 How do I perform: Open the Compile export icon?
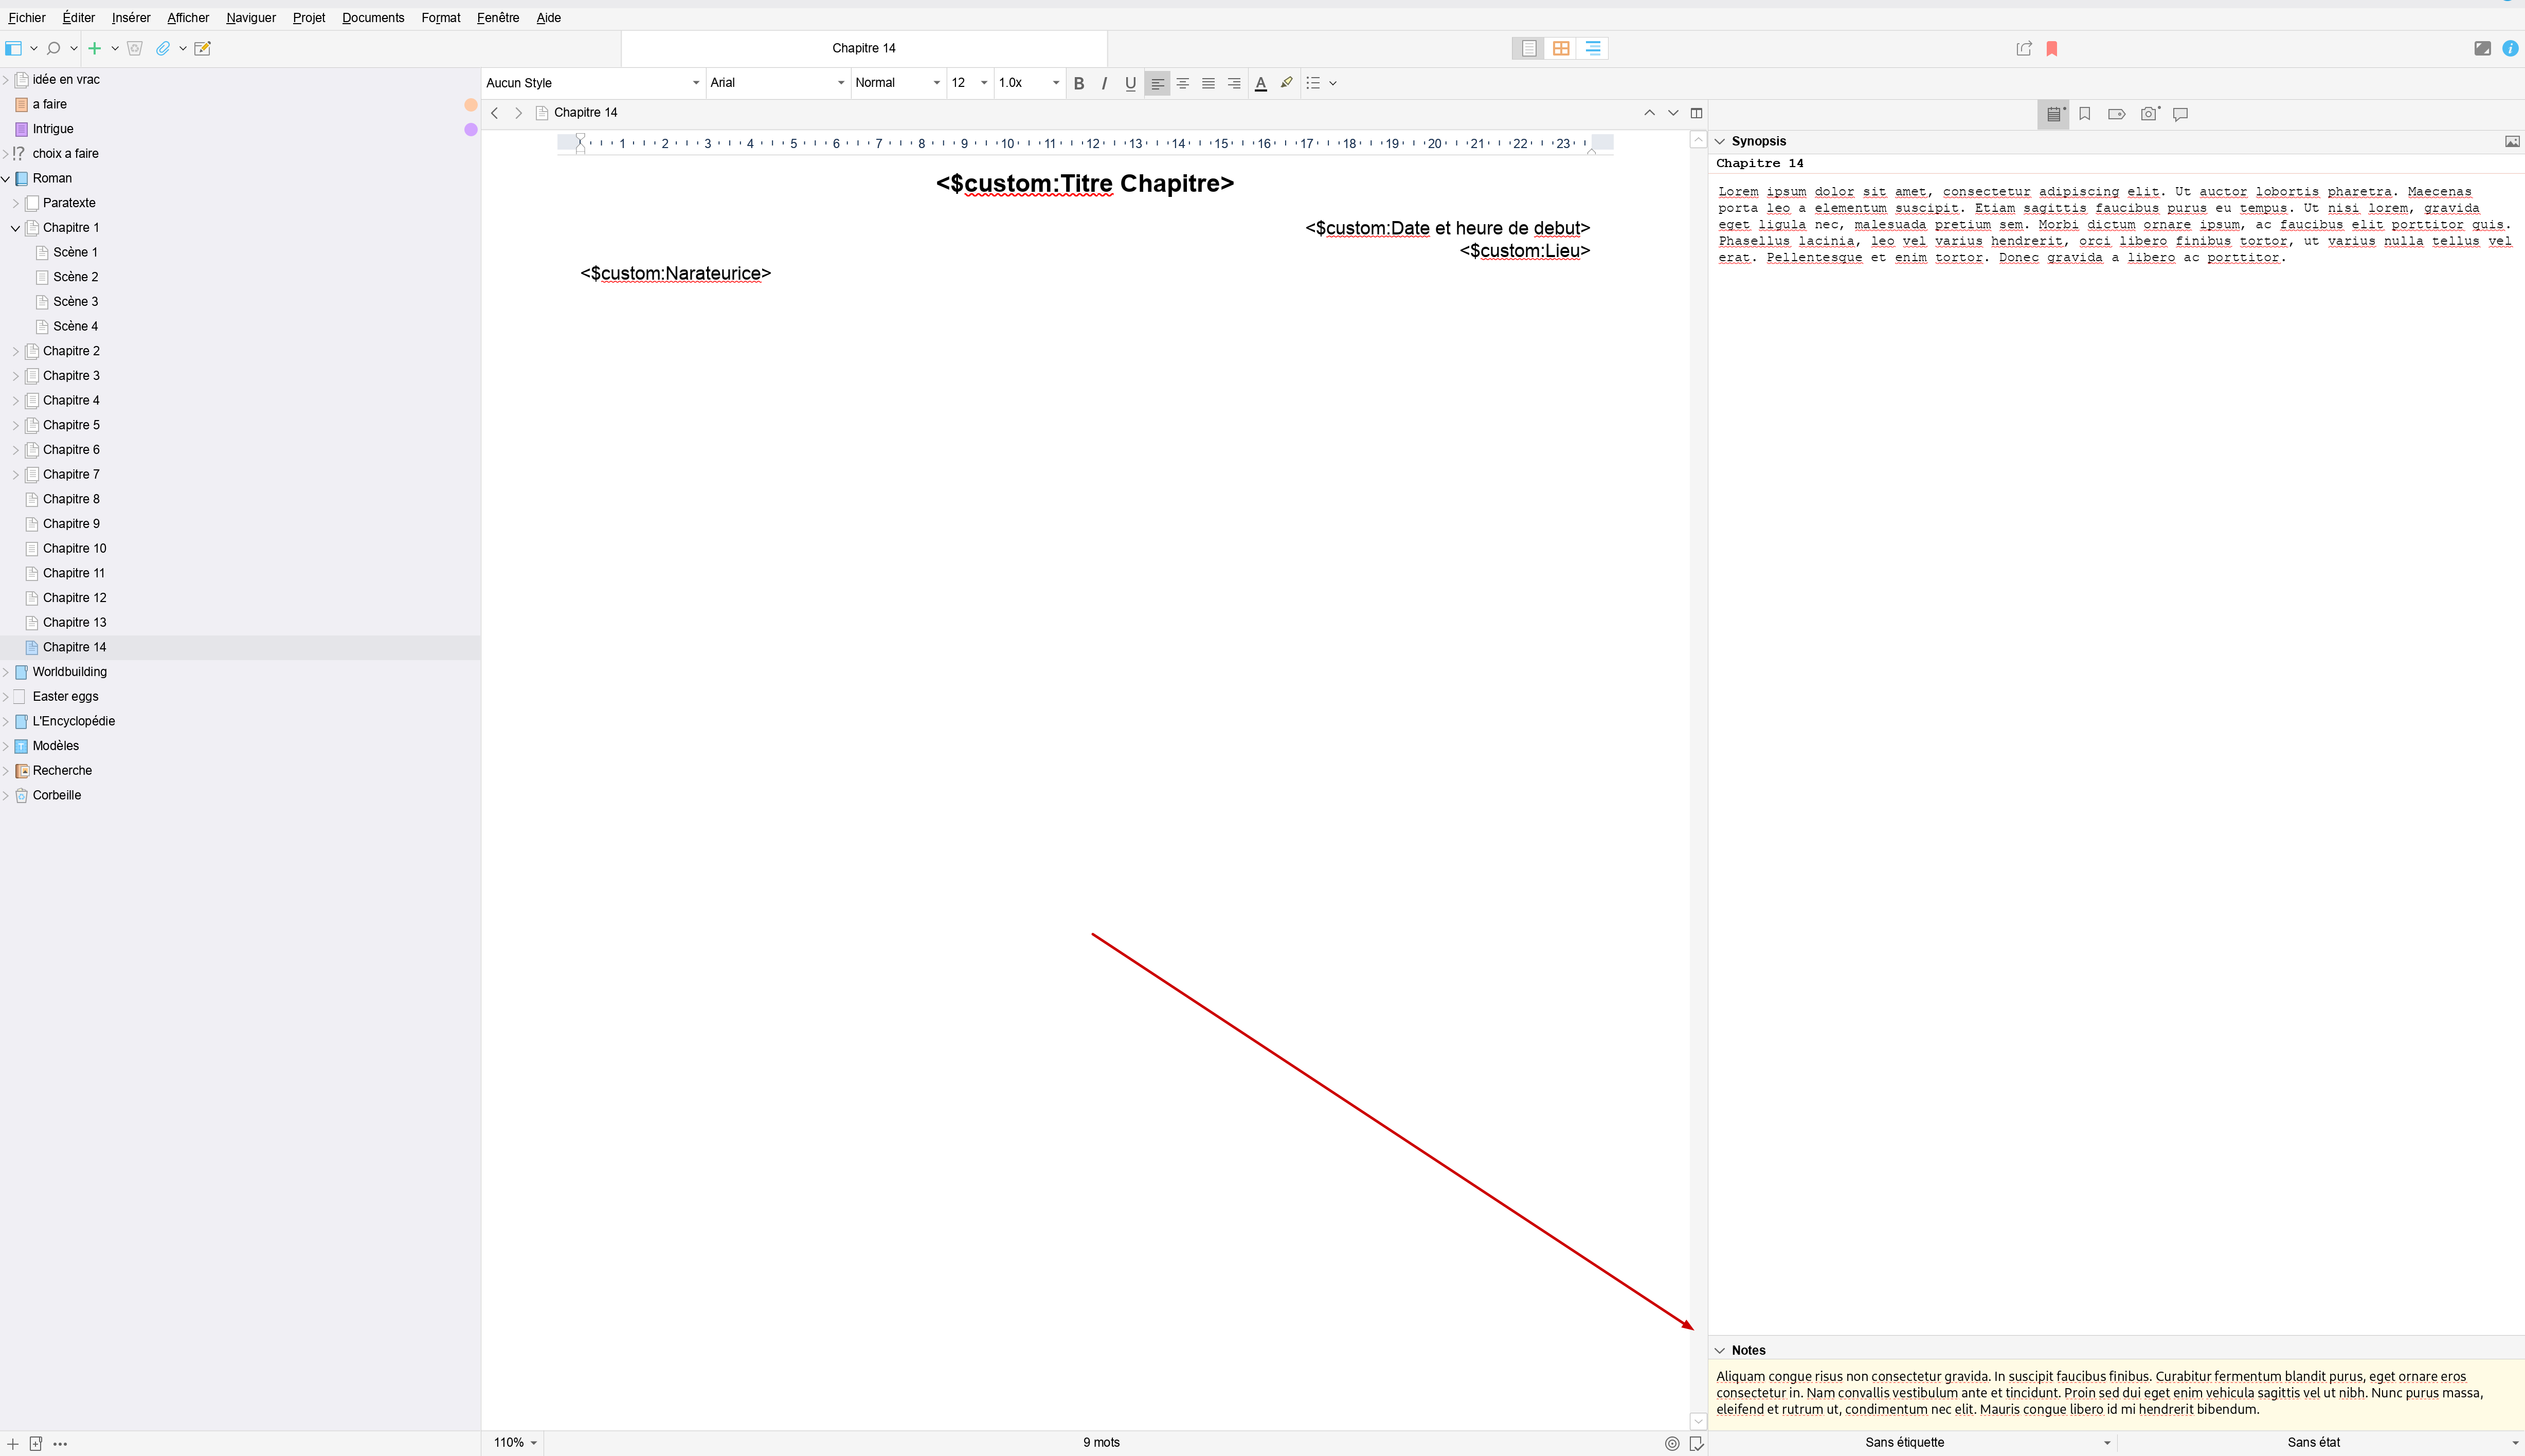coord(2023,48)
